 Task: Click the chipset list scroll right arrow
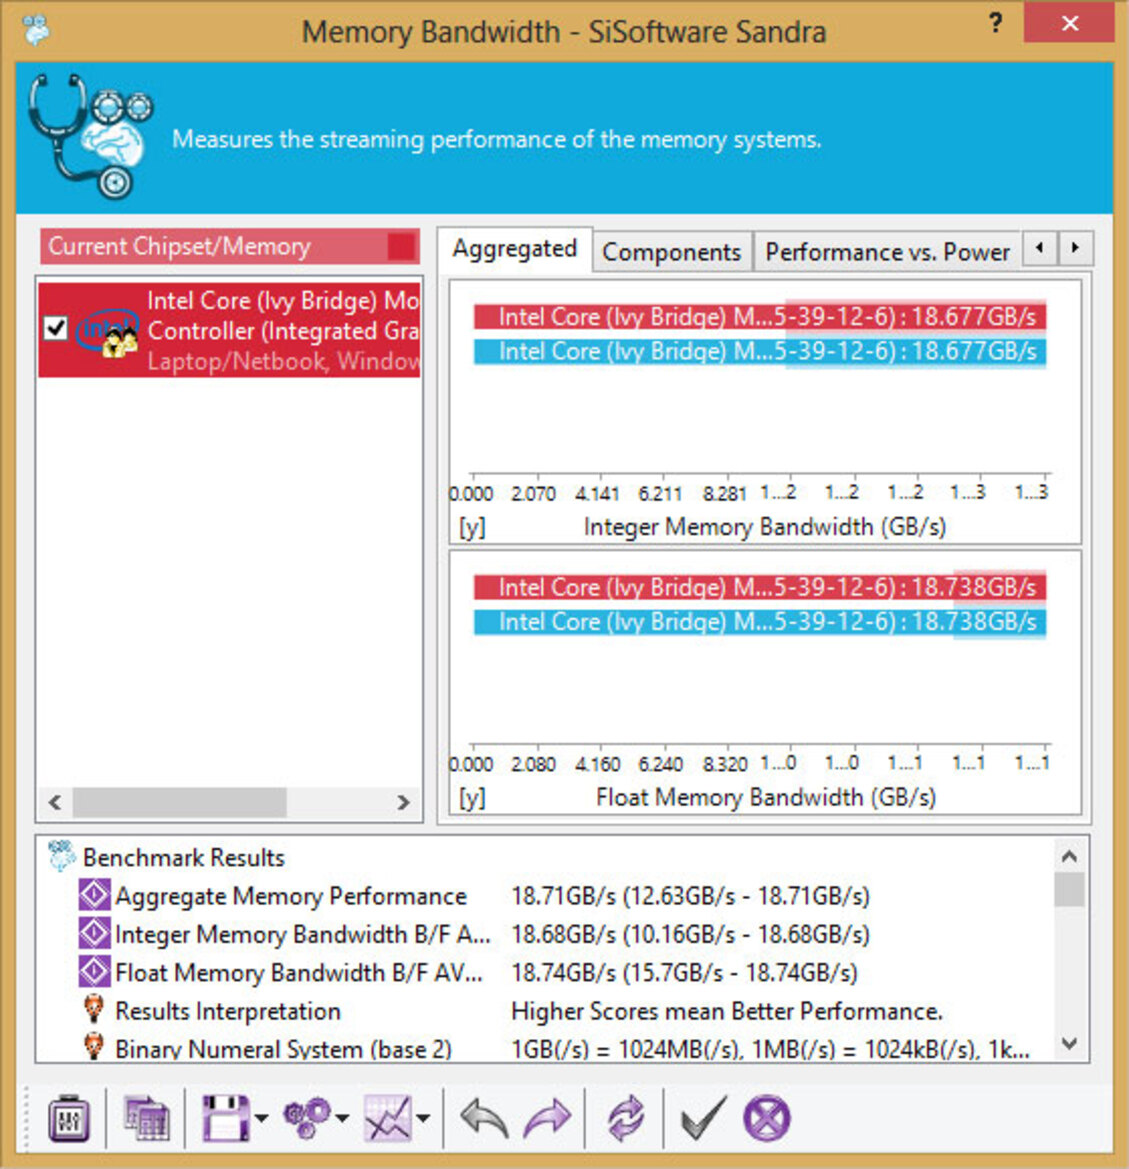click(x=403, y=802)
